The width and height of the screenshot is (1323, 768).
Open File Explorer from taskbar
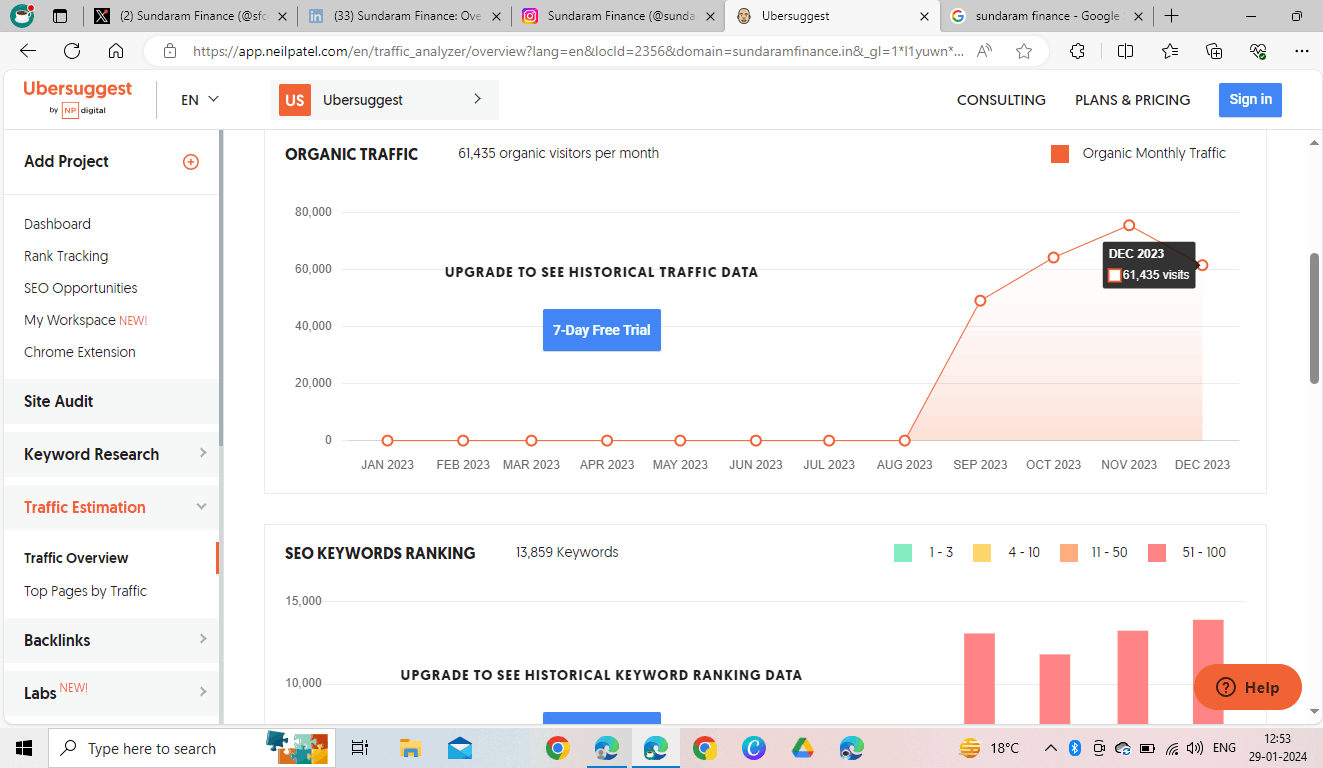click(x=410, y=748)
